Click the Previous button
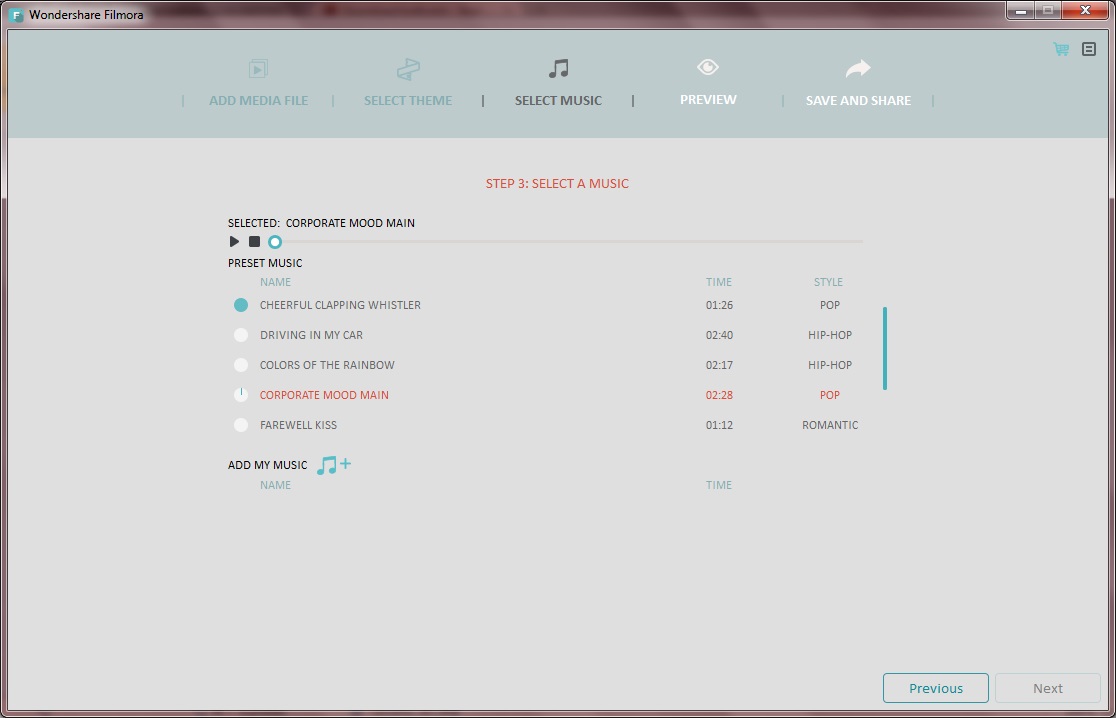Image resolution: width=1116 pixels, height=718 pixels. point(934,688)
